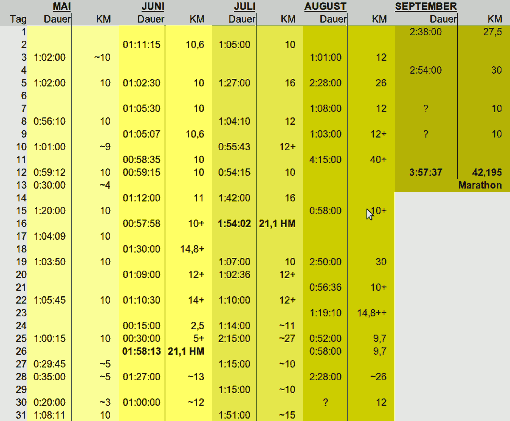Screen dimensions: 510x421
Task: Click the 26 KM cell in August
Action: (x=381, y=83)
